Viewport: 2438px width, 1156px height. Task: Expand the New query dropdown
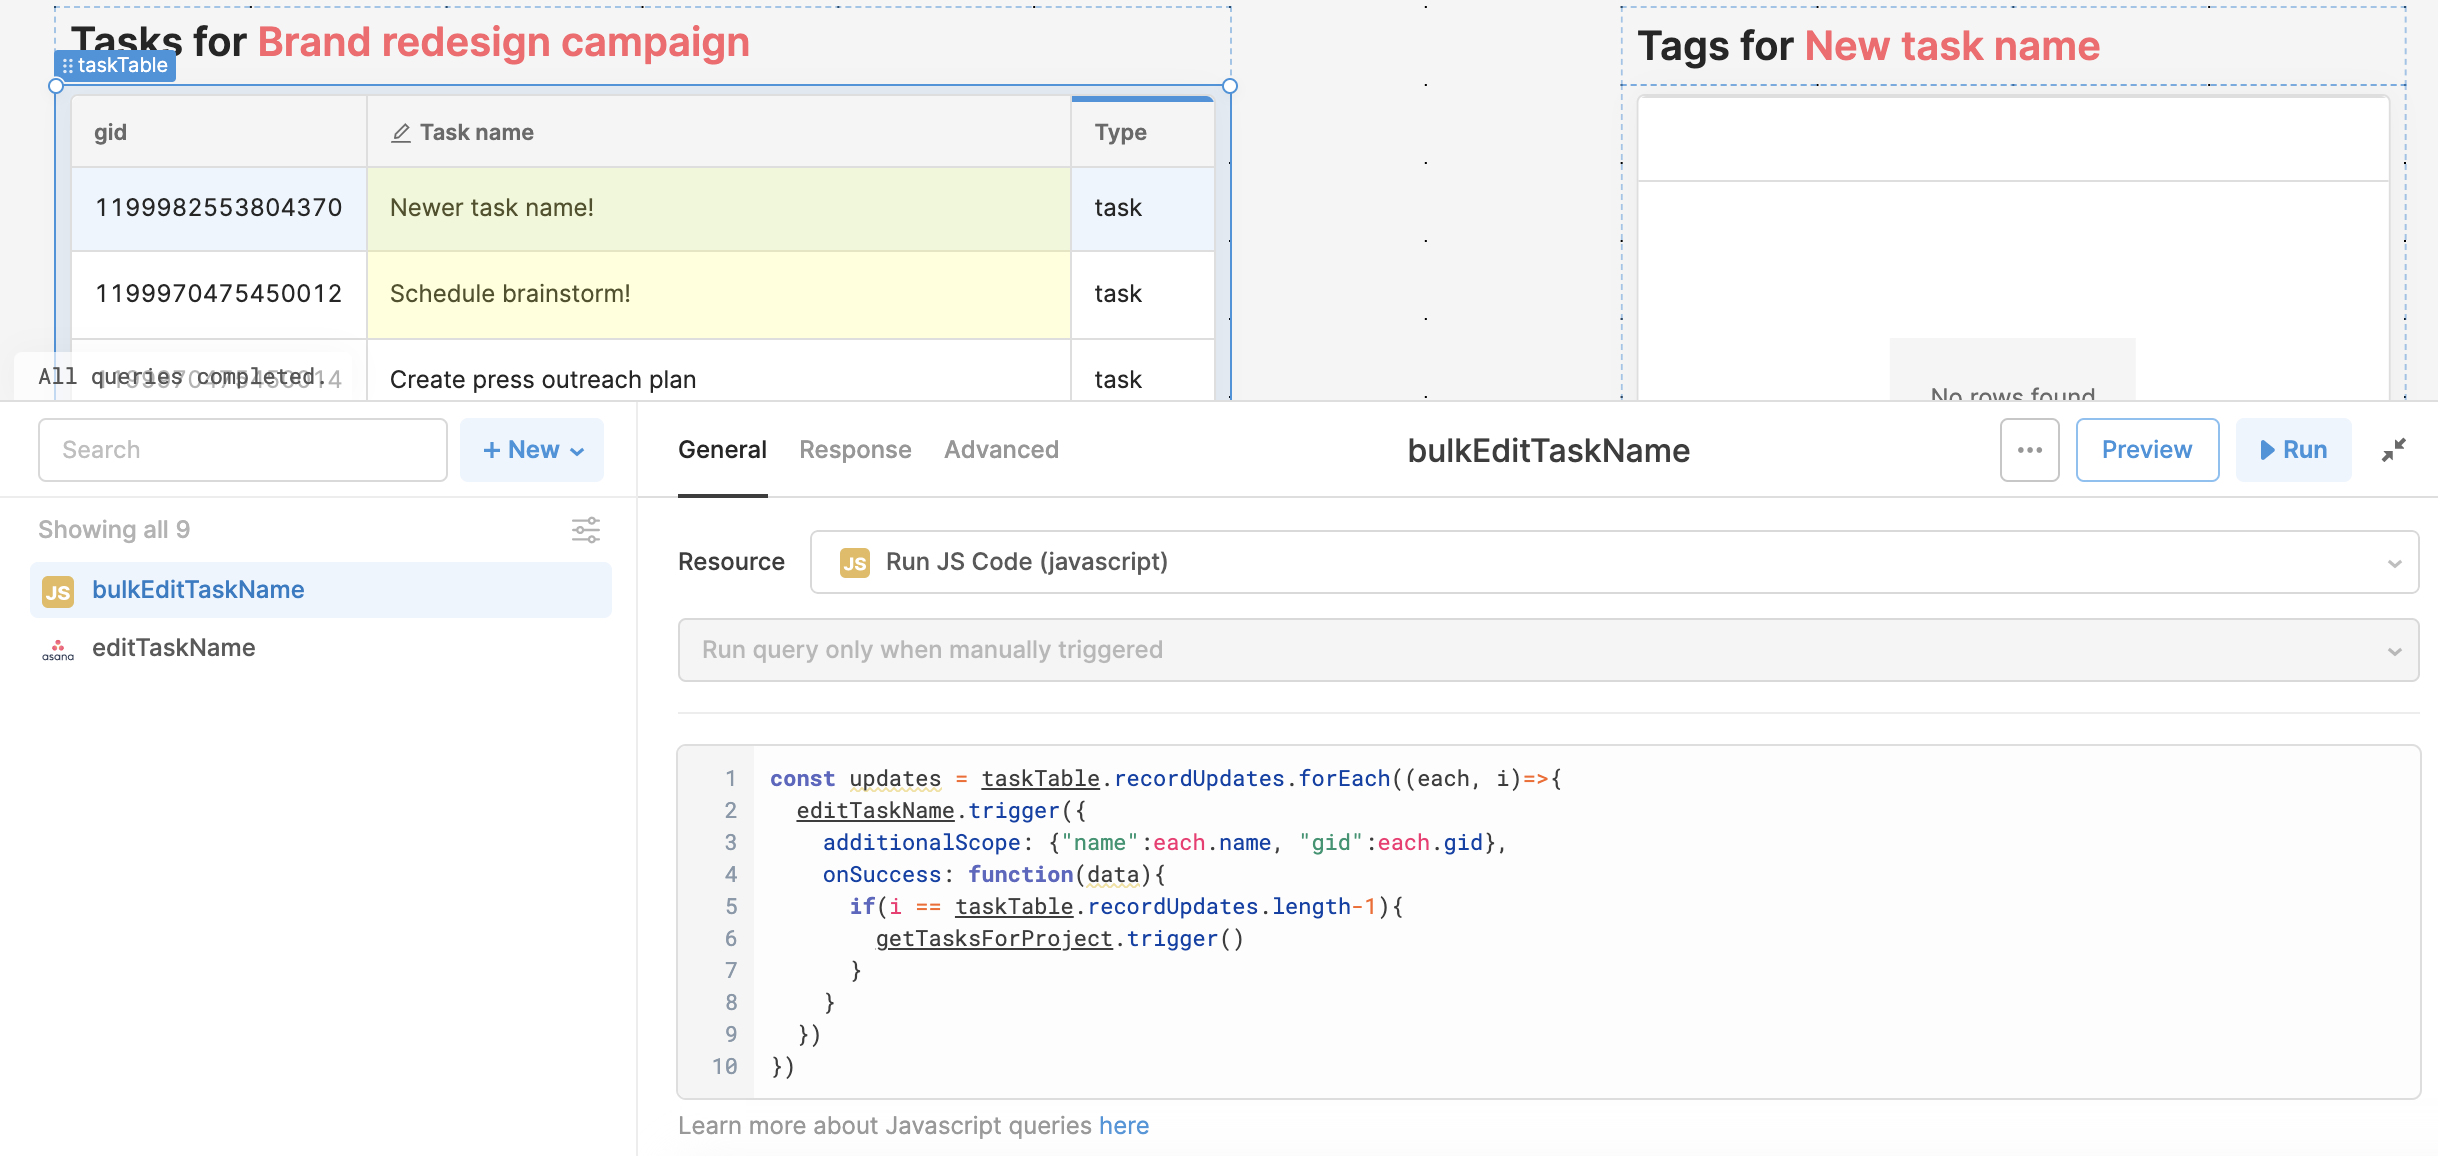532,450
